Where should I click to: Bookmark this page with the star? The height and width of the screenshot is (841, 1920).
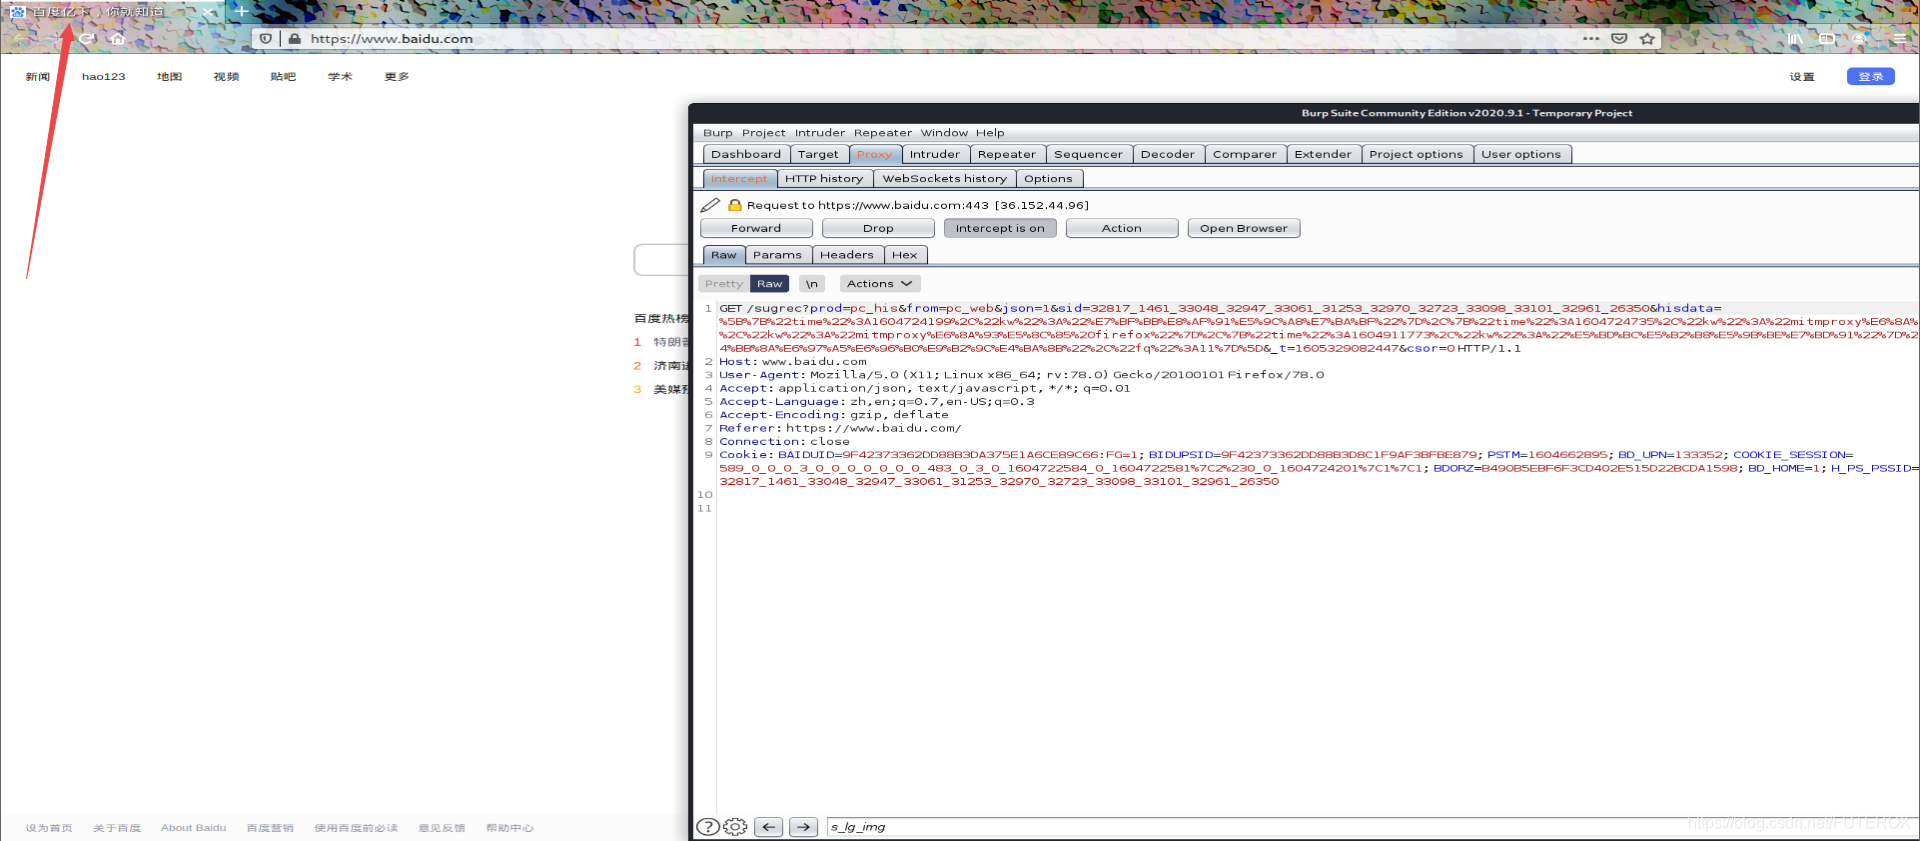[x=1647, y=38]
